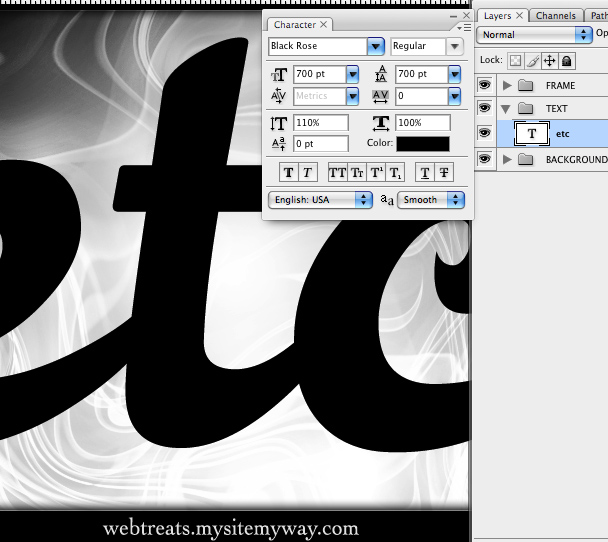This screenshot has width=608, height=542.
Task: Click the kerning icon
Action: (x=278, y=96)
